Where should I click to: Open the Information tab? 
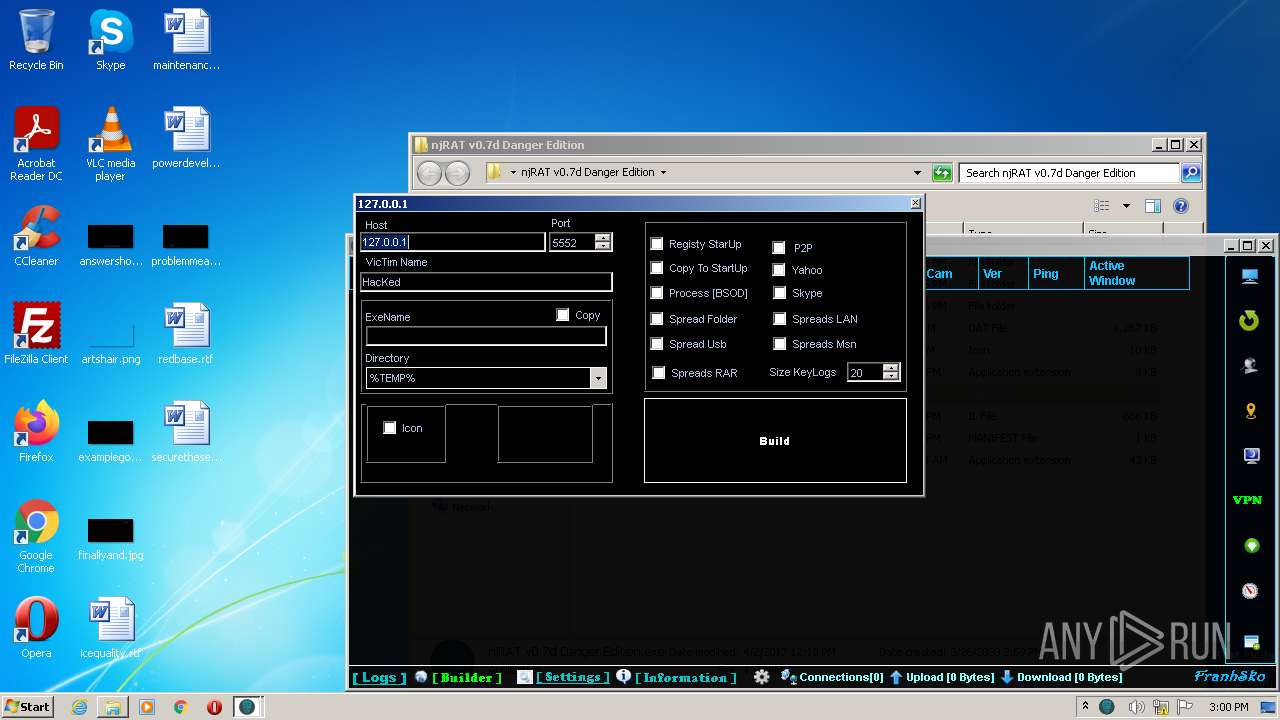[685, 677]
